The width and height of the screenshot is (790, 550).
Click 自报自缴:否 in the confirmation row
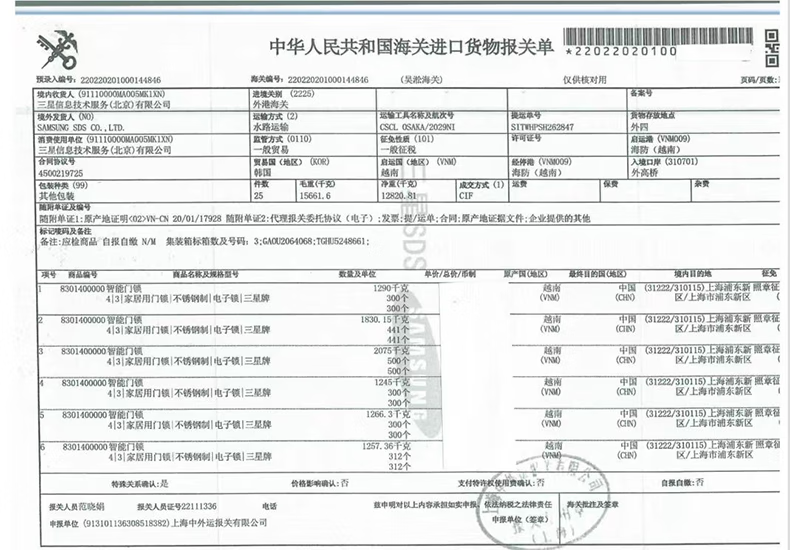682,483
